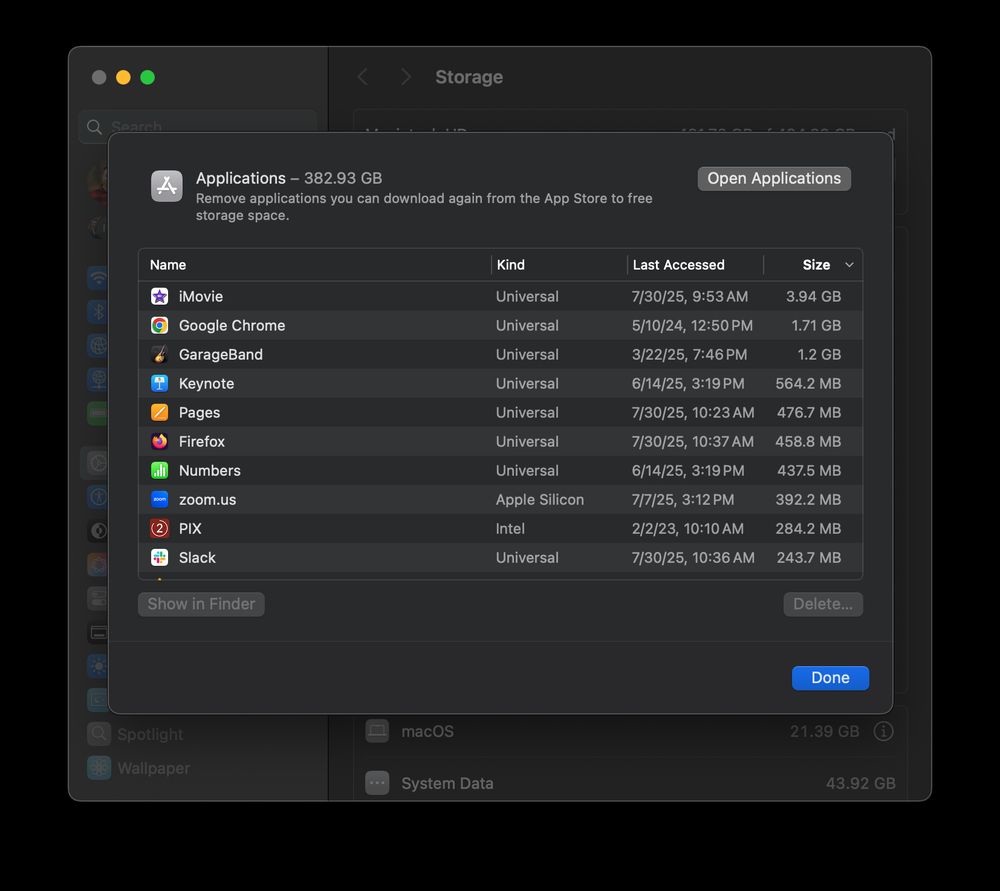
Task: Click the Show in Finder button
Action: (x=202, y=604)
